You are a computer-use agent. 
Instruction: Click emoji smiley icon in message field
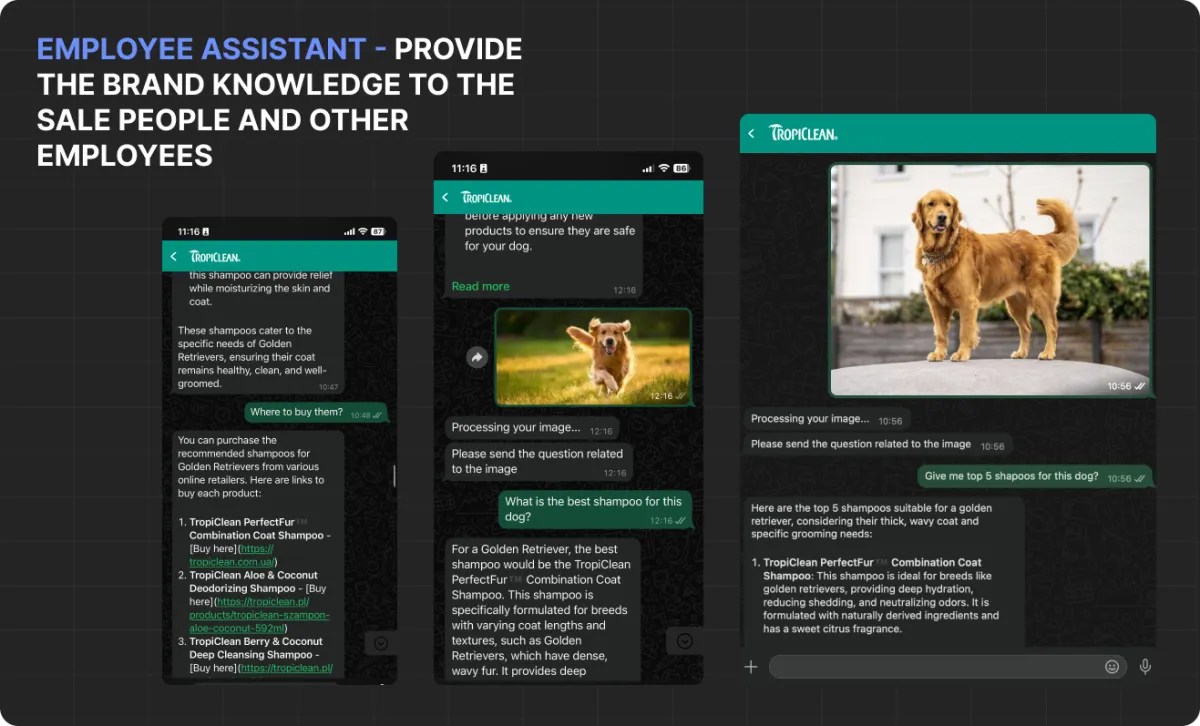(x=1112, y=667)
